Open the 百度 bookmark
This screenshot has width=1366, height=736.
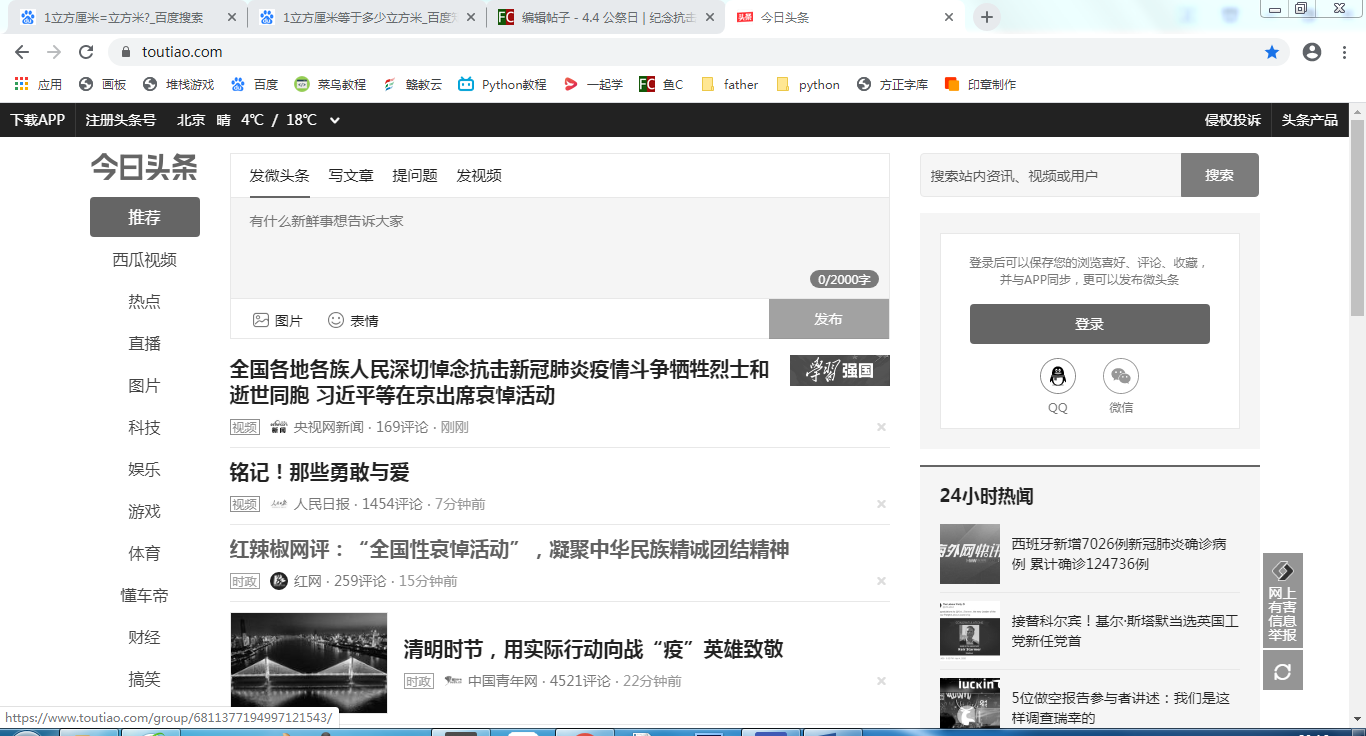point(254,84)
